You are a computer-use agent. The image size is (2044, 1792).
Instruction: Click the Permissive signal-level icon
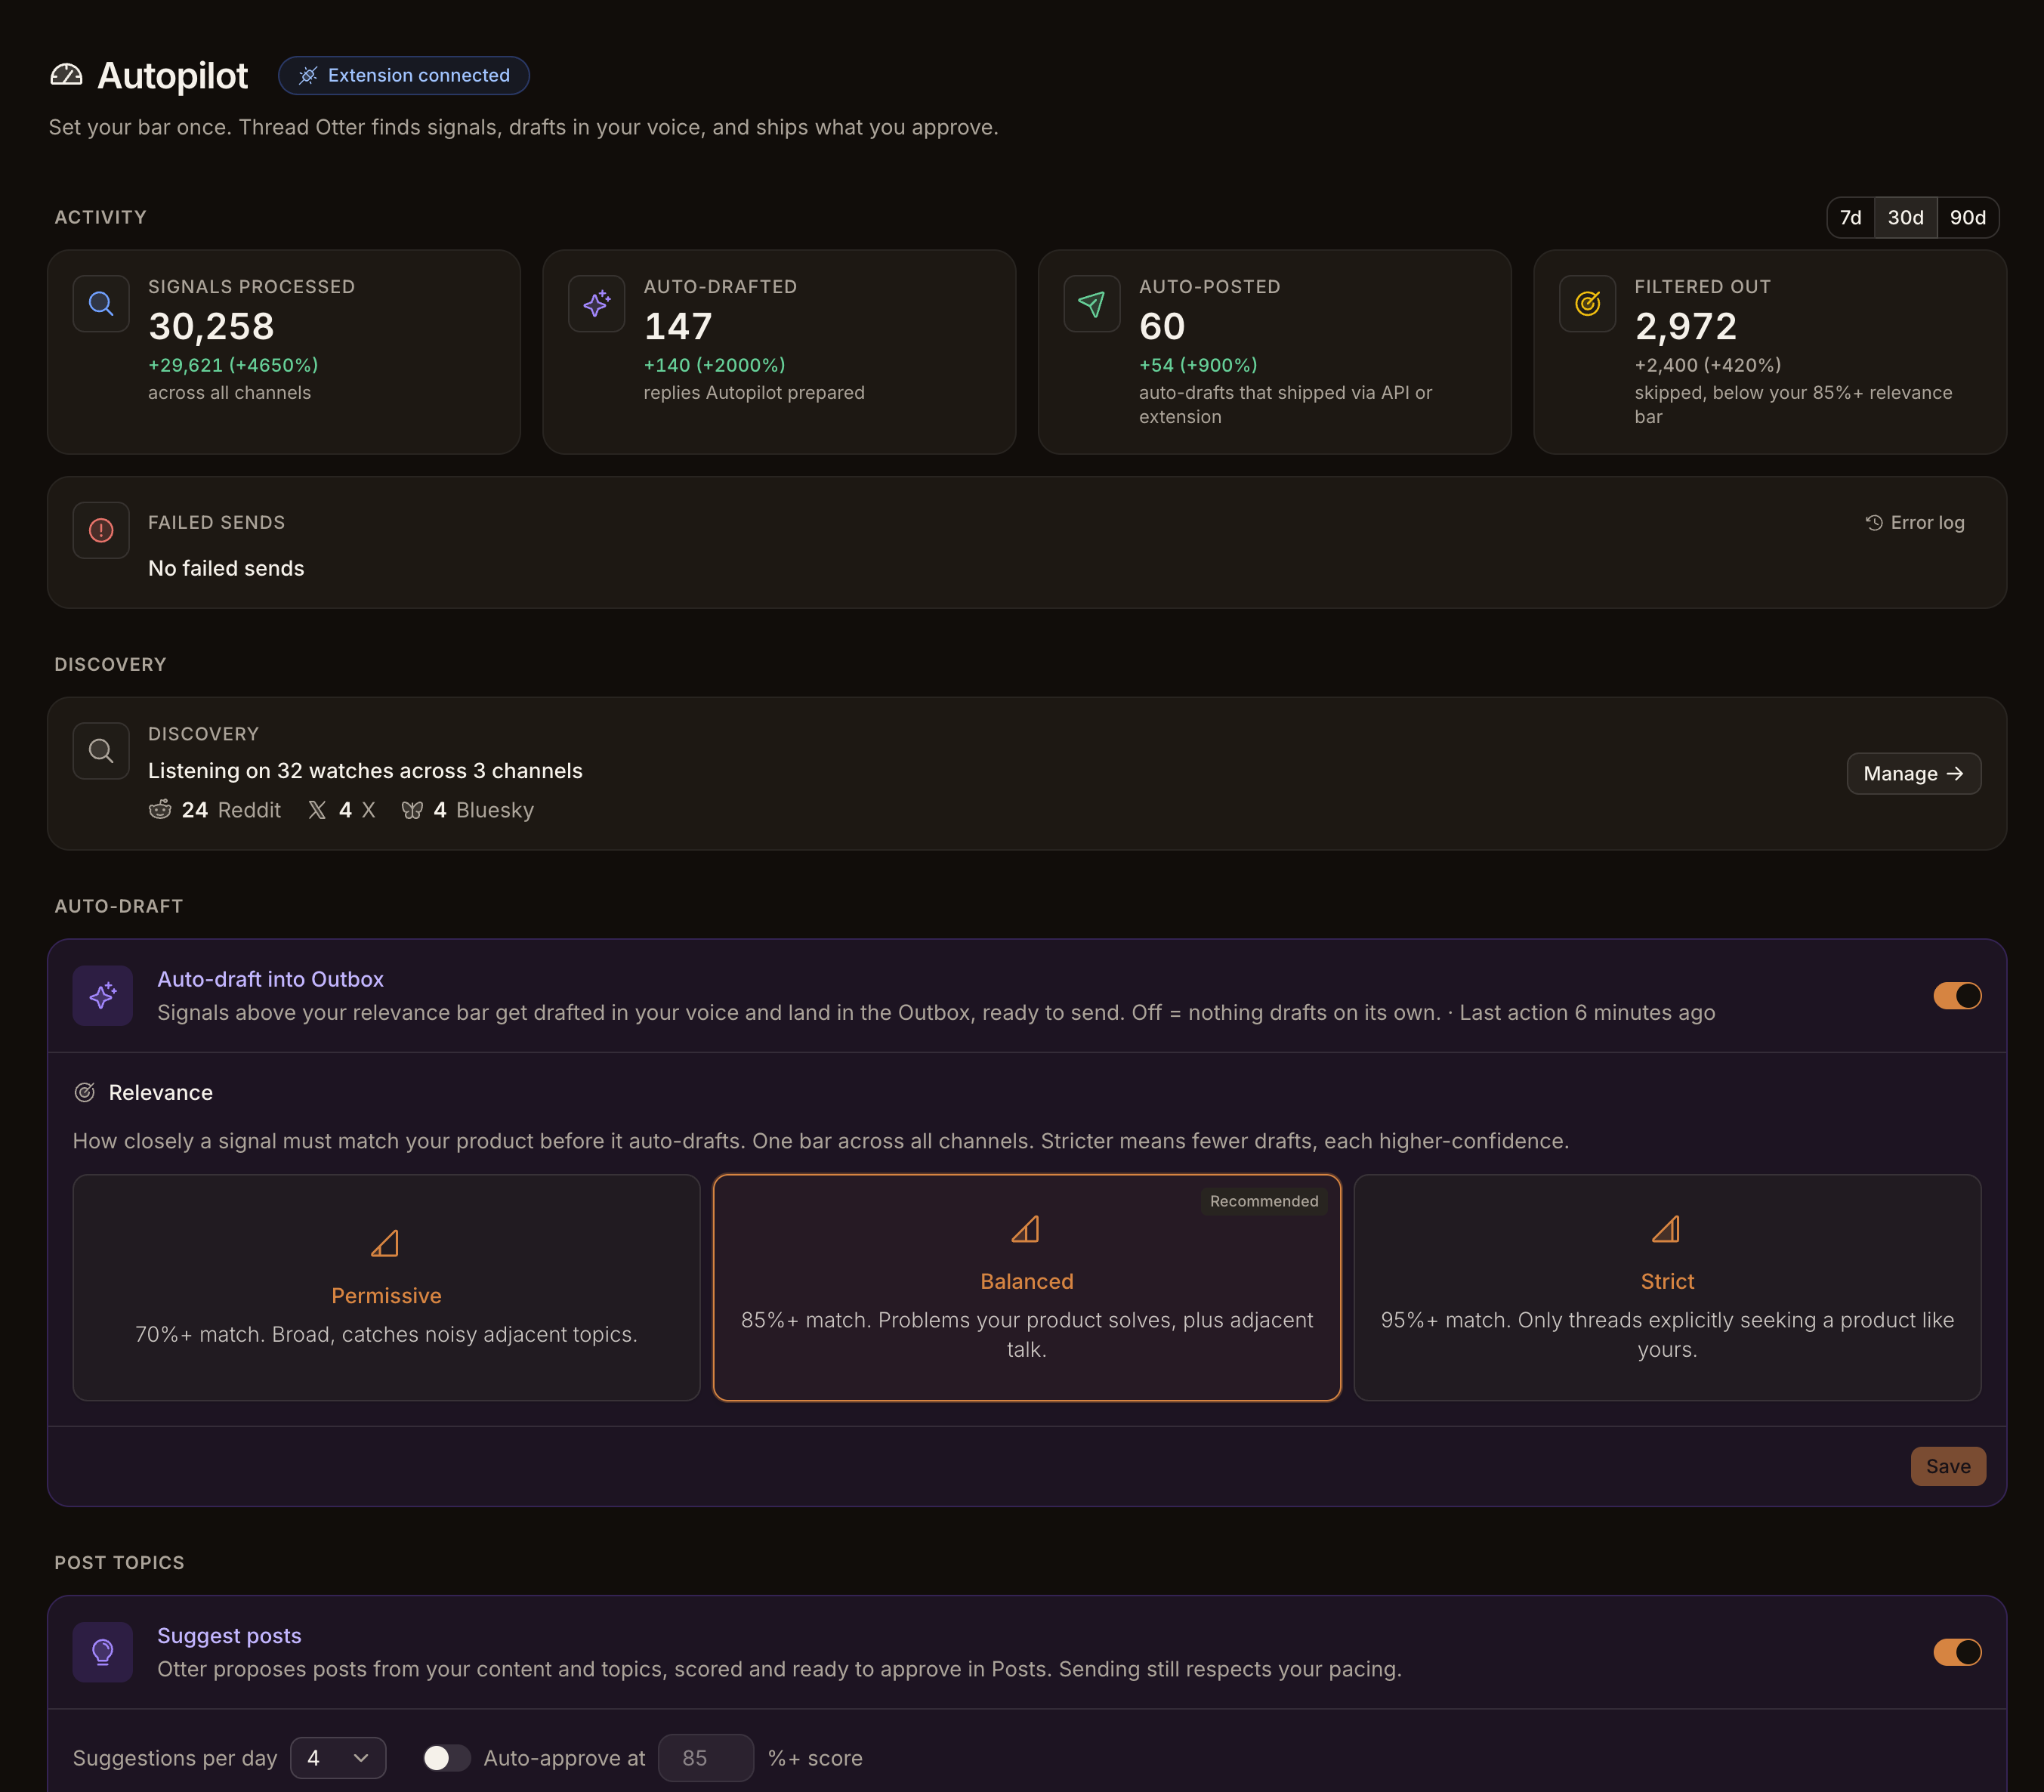(x=386, y=1243)
